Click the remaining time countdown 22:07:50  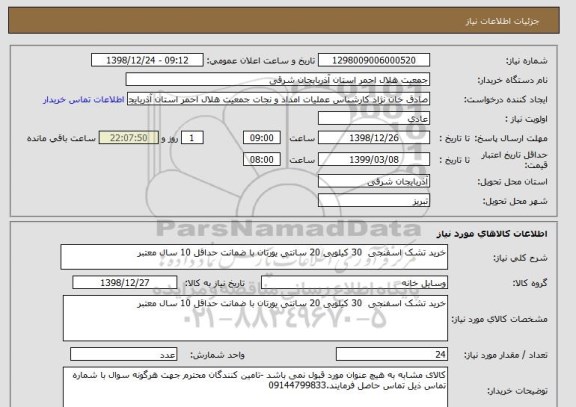tap(129, 138)
